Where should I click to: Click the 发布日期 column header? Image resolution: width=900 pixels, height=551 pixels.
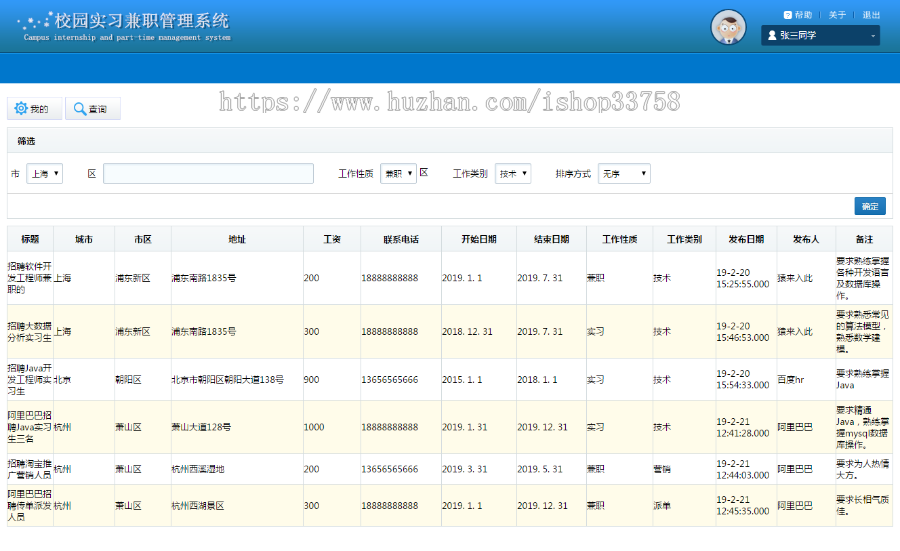point(746,239)
